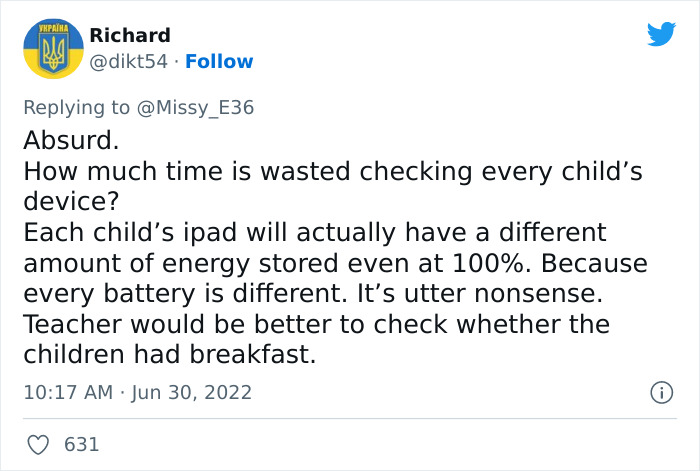Click the word 'device?' in tweet
Viewport: 700px width, 471px height.
[x=70, y=202]
